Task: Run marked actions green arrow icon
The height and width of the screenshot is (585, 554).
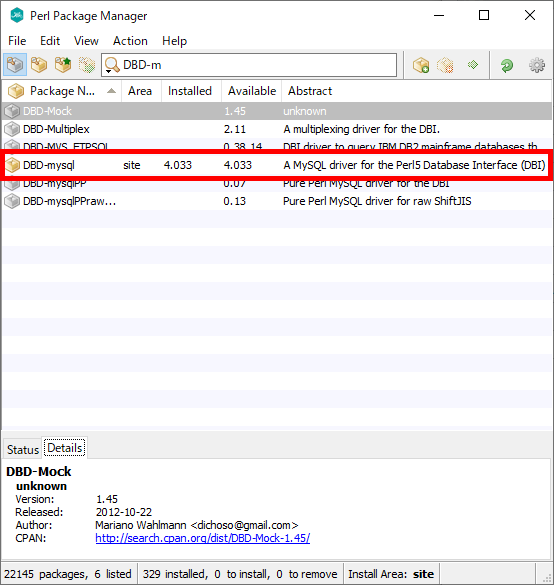Action: click(473, 65)
